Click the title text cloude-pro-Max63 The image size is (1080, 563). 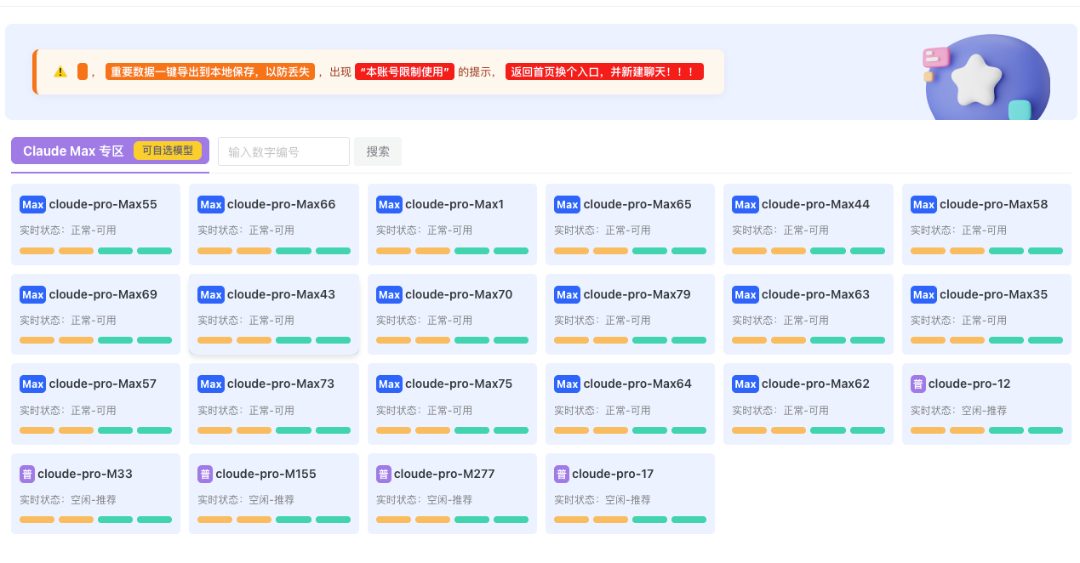[816, 295]
